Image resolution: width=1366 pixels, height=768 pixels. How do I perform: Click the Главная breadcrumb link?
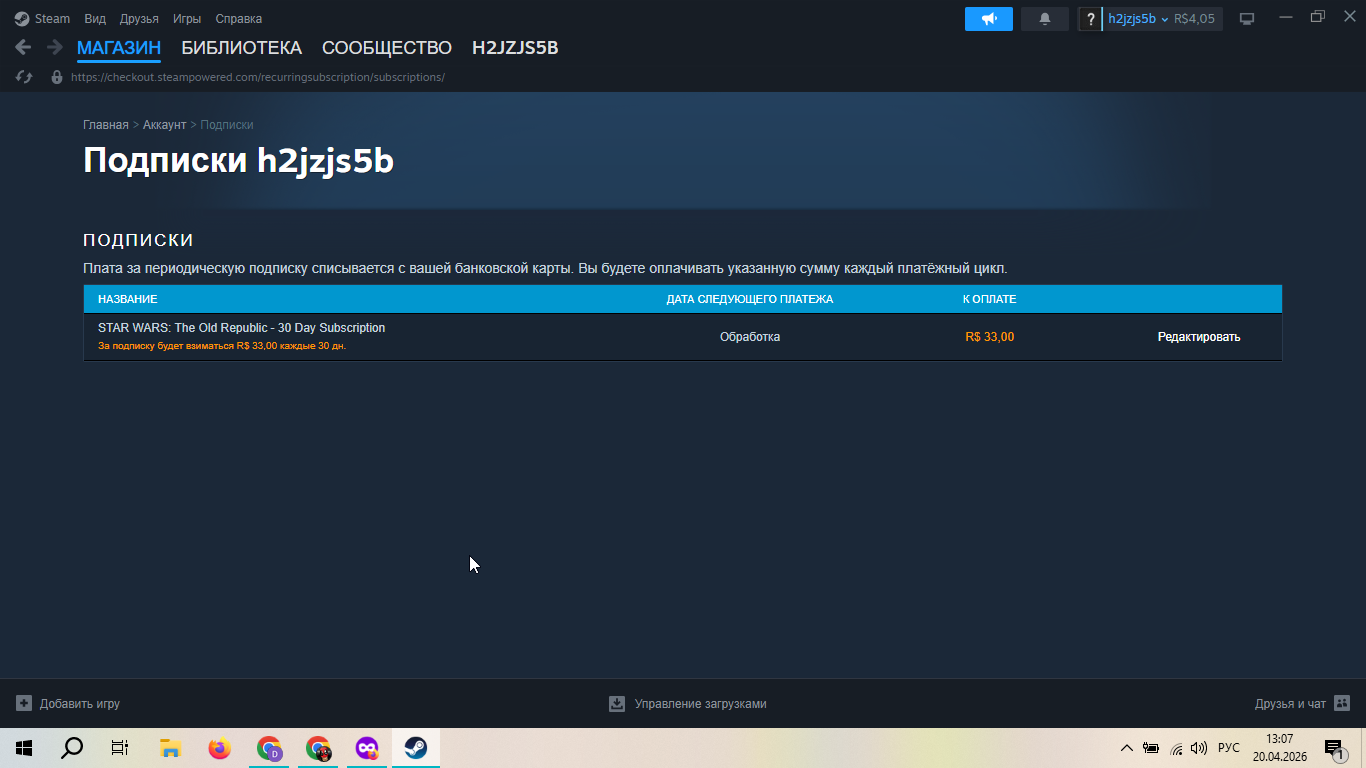point(106,125)
